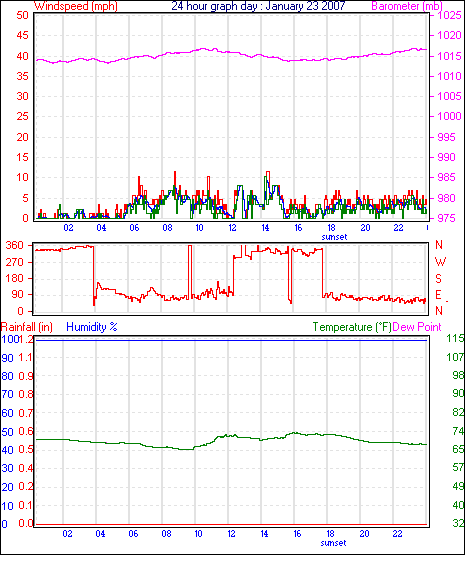Click the "Humidity %" legend label

[92, 327]
